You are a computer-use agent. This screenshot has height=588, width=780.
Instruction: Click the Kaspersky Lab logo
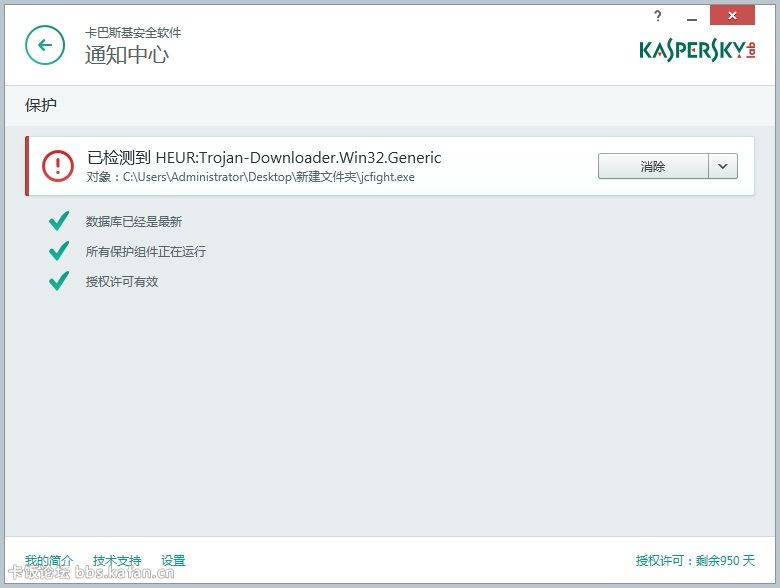click(697, 50)
